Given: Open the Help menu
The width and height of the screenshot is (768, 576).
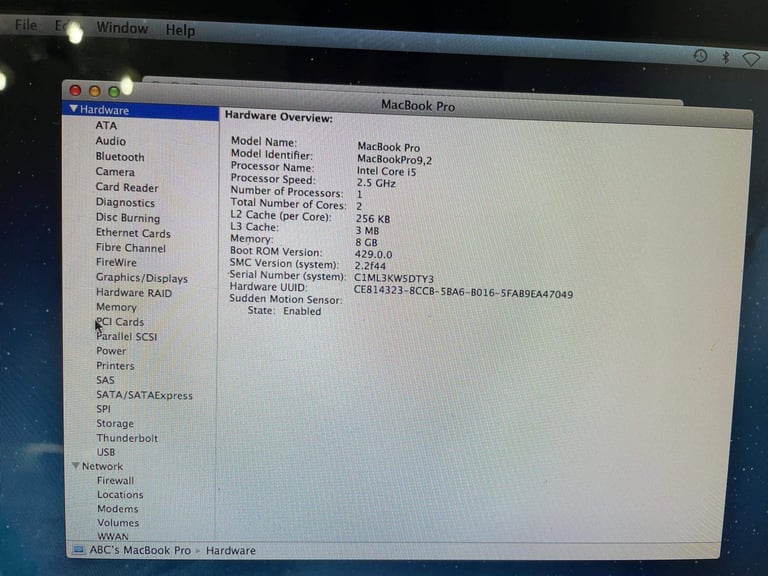Looking at the screenshot, I should pos(180,30).
